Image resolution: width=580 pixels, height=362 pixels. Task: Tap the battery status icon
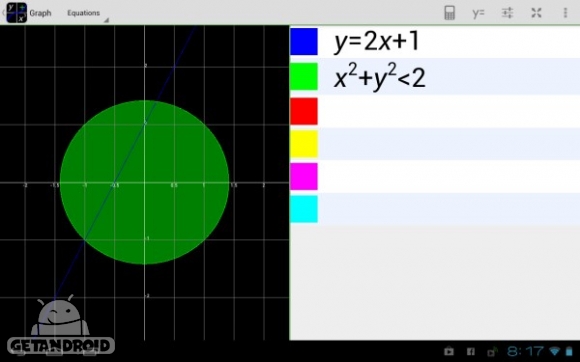(570, 351)
